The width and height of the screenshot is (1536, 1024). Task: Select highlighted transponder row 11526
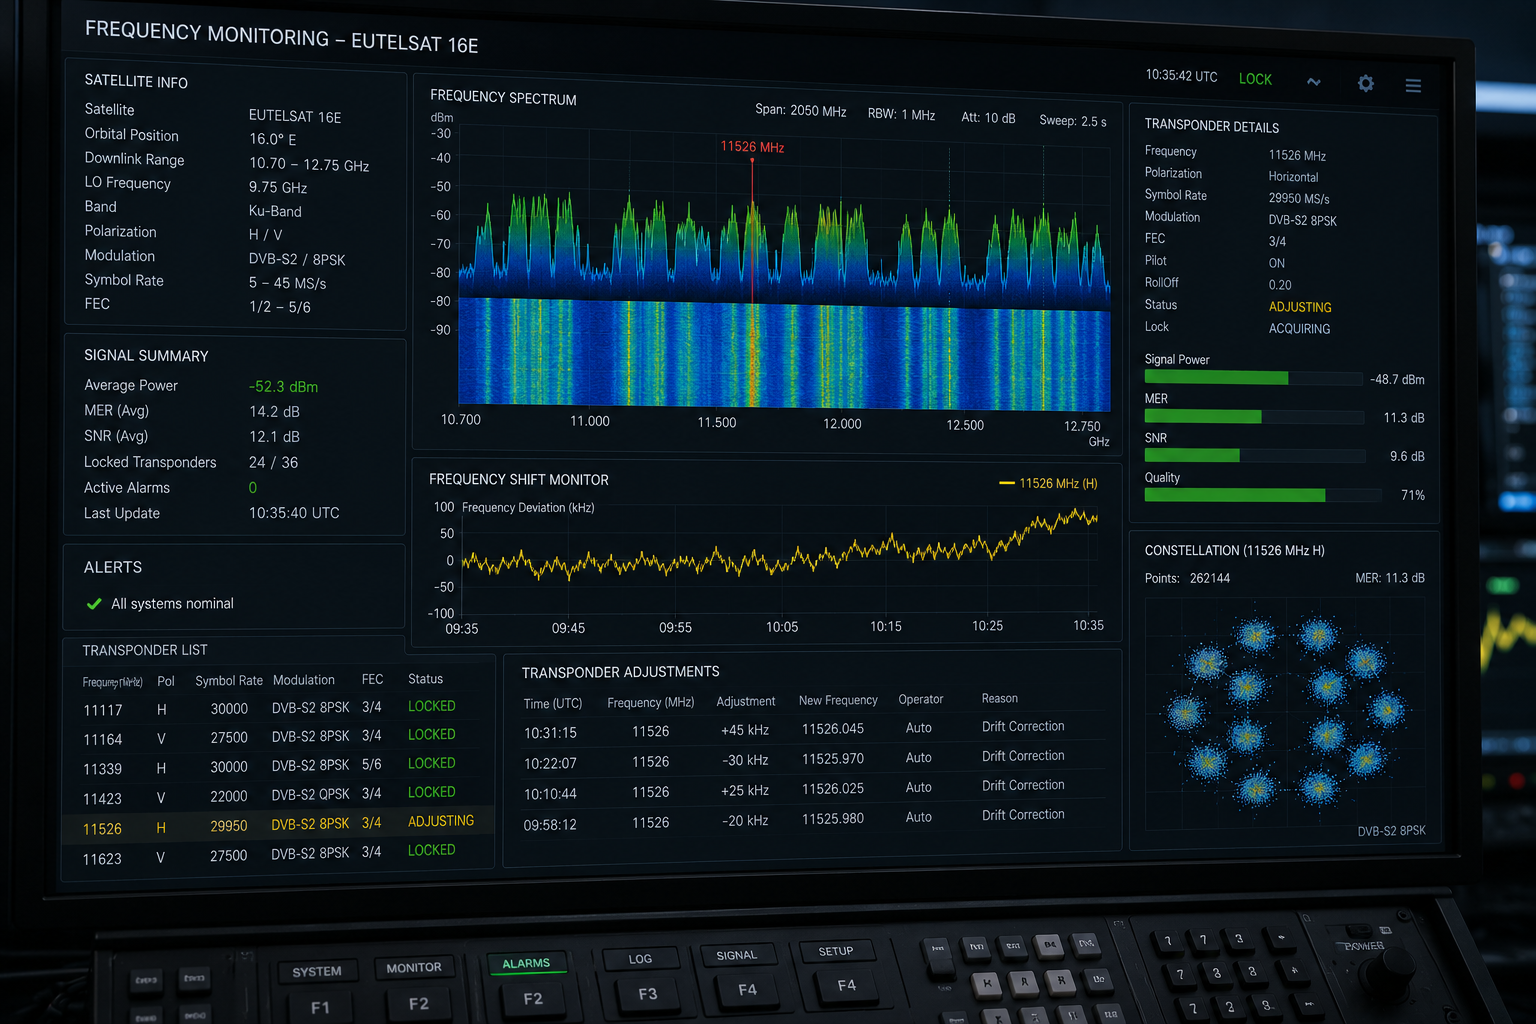click(278, 826)
